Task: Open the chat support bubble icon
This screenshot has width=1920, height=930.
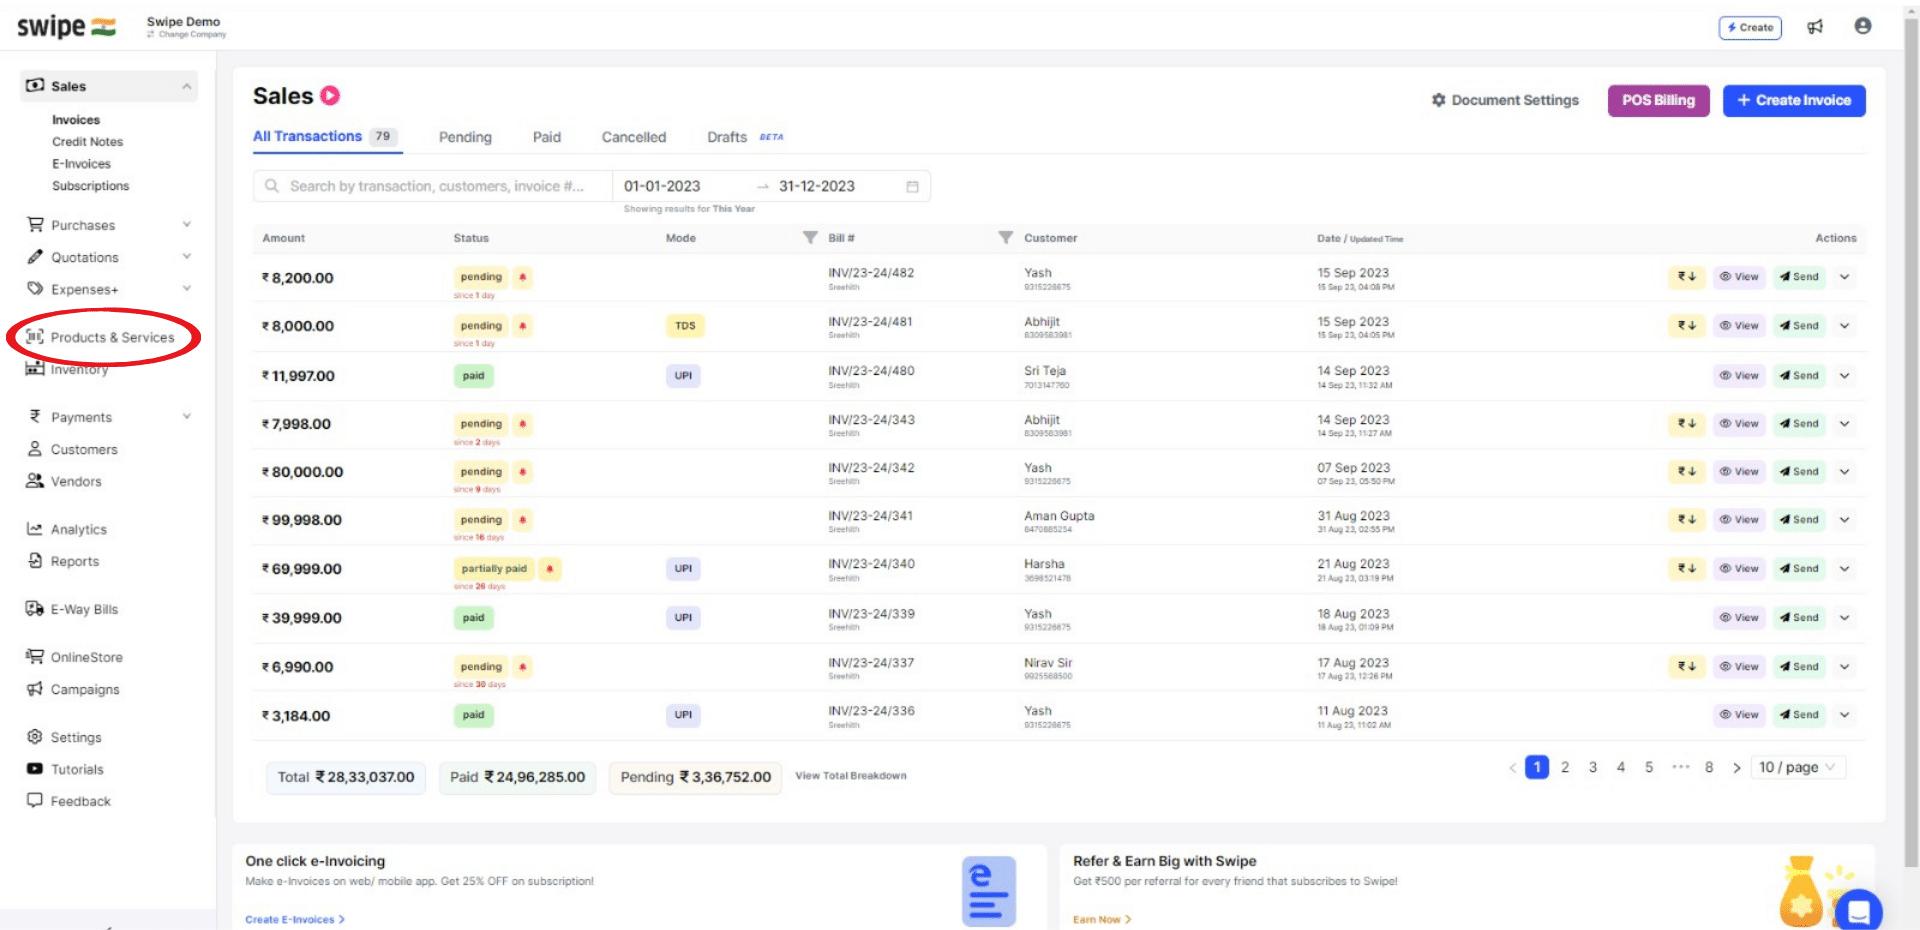Action: 1859,911
